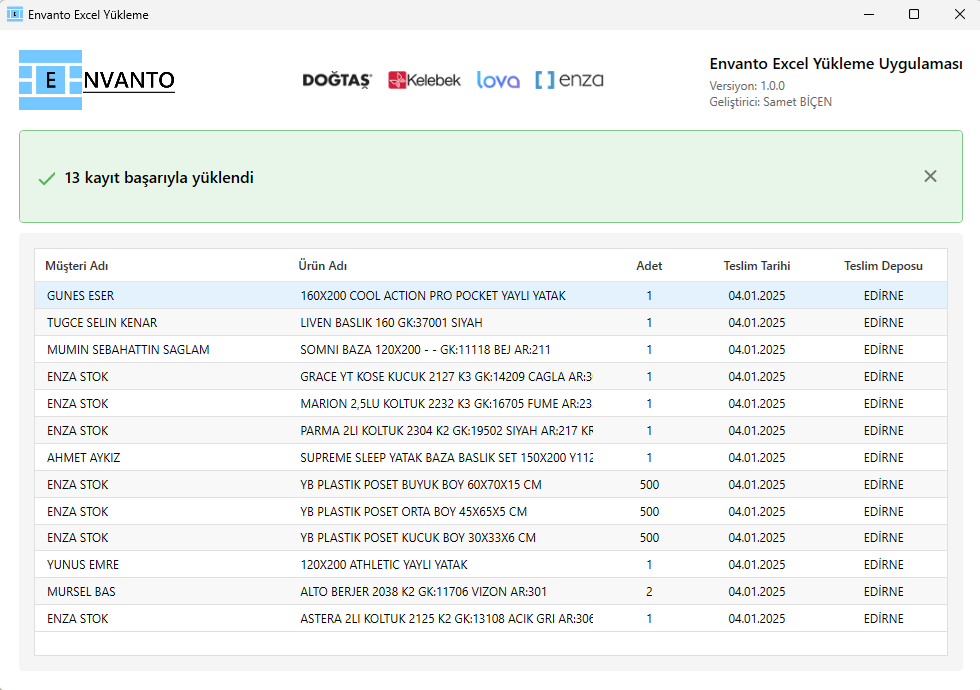Maximize the Envanto Excel Yükleme window

913,15
